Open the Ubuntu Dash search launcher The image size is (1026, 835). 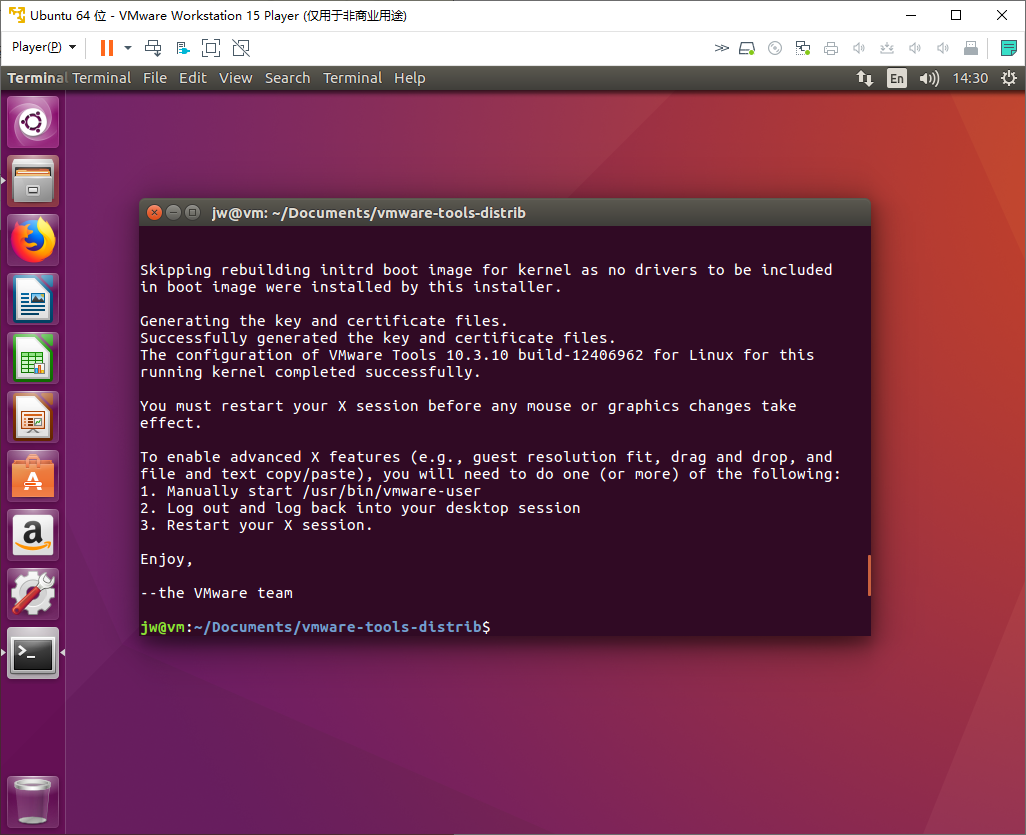(33, 122)
